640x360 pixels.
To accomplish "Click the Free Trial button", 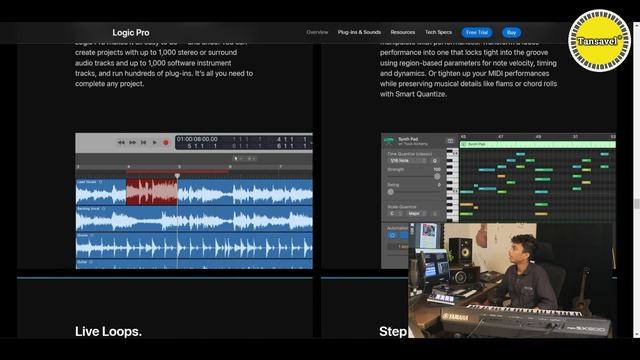I will click(x=477, y=32).
